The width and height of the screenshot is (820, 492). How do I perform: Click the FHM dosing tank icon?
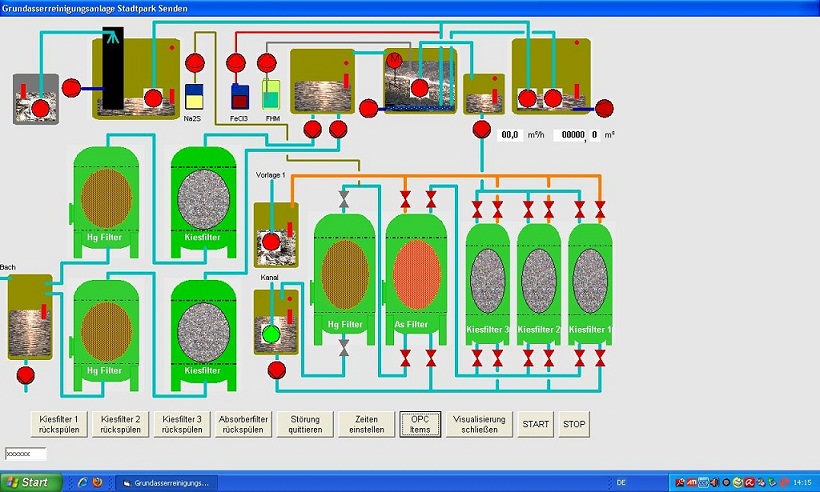click(271, 95)
